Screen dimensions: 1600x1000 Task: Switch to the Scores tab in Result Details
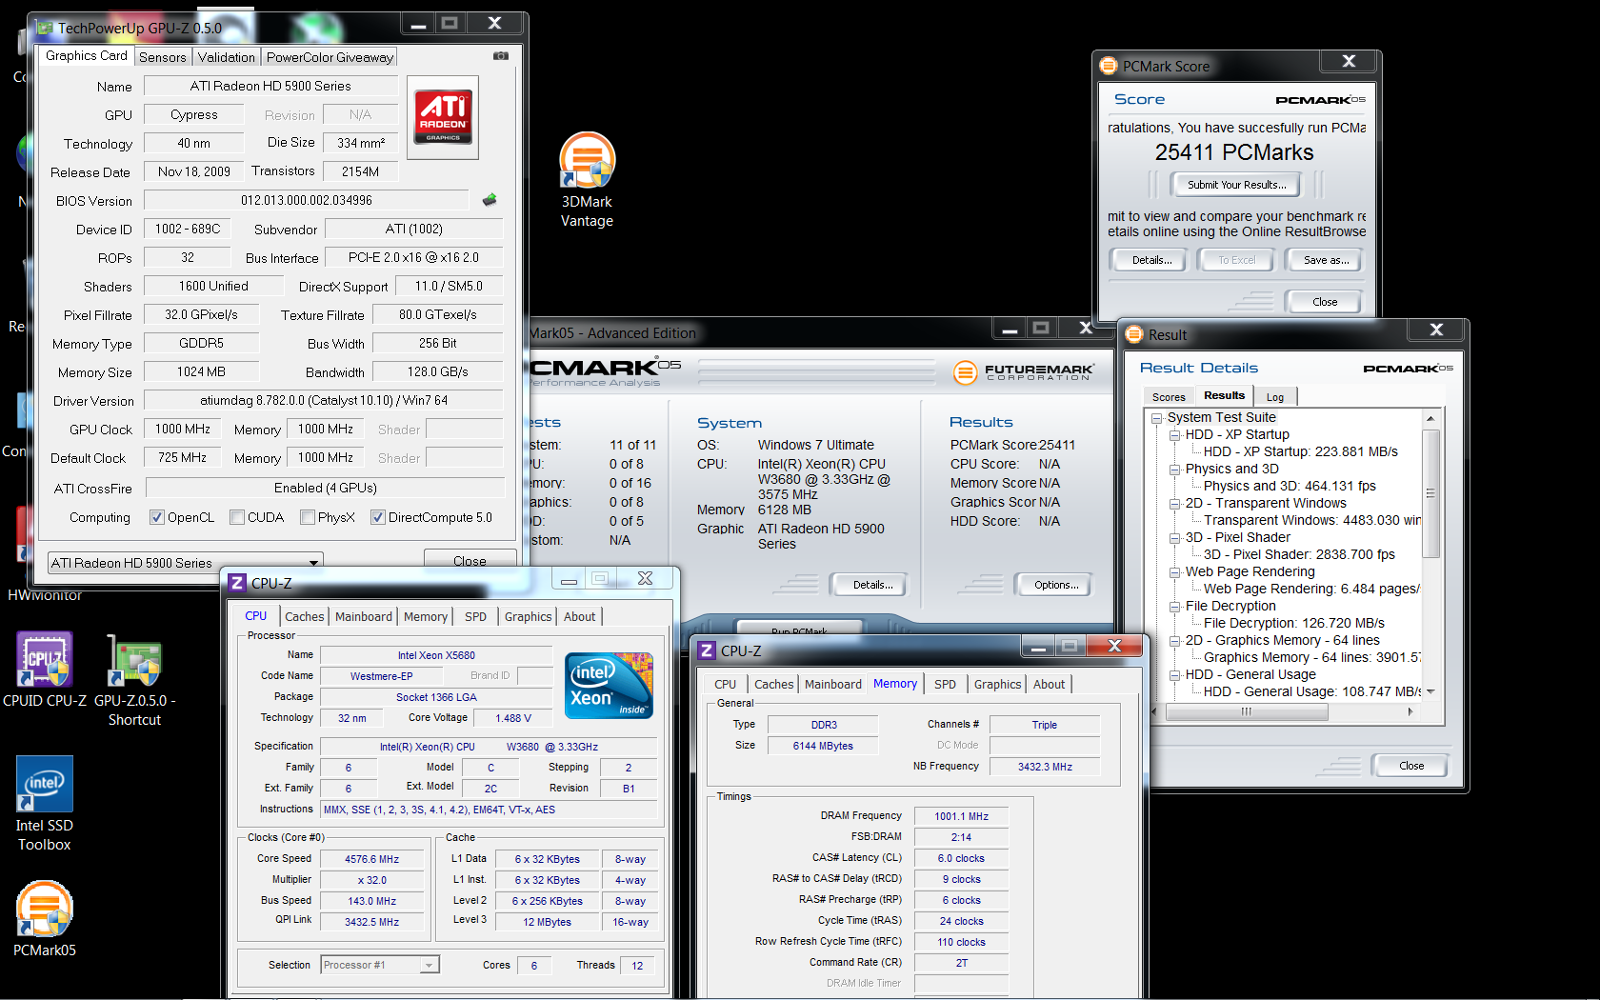[x=1168, y=397]
